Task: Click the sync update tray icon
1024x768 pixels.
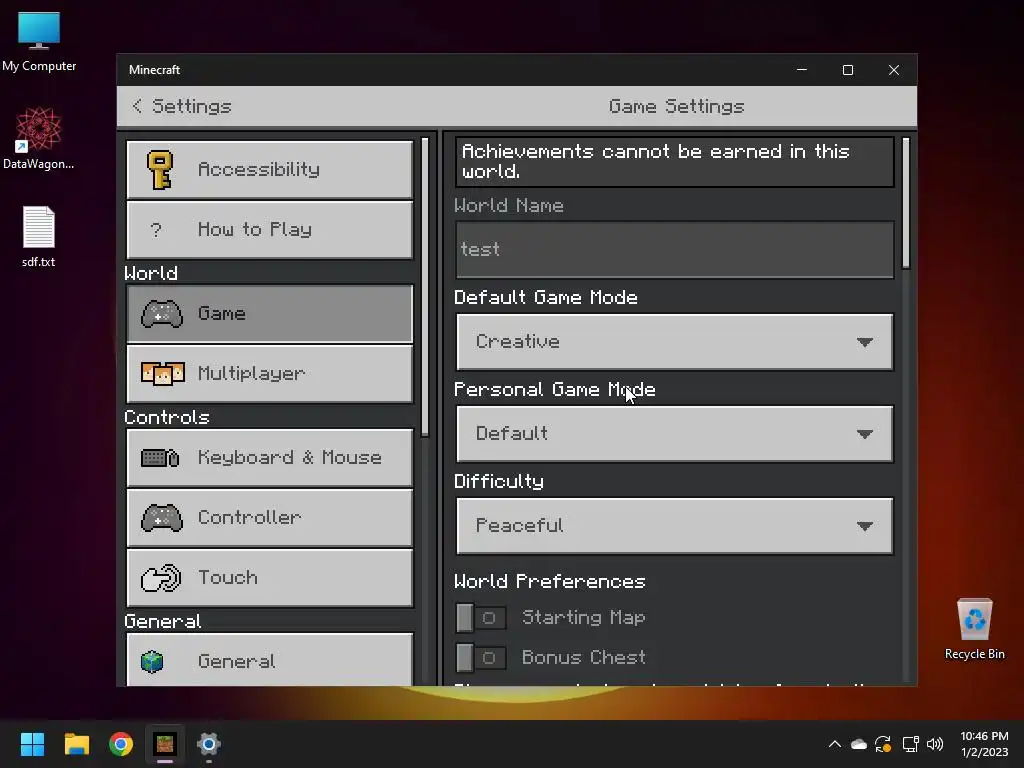Action: [x=883, y=744]
